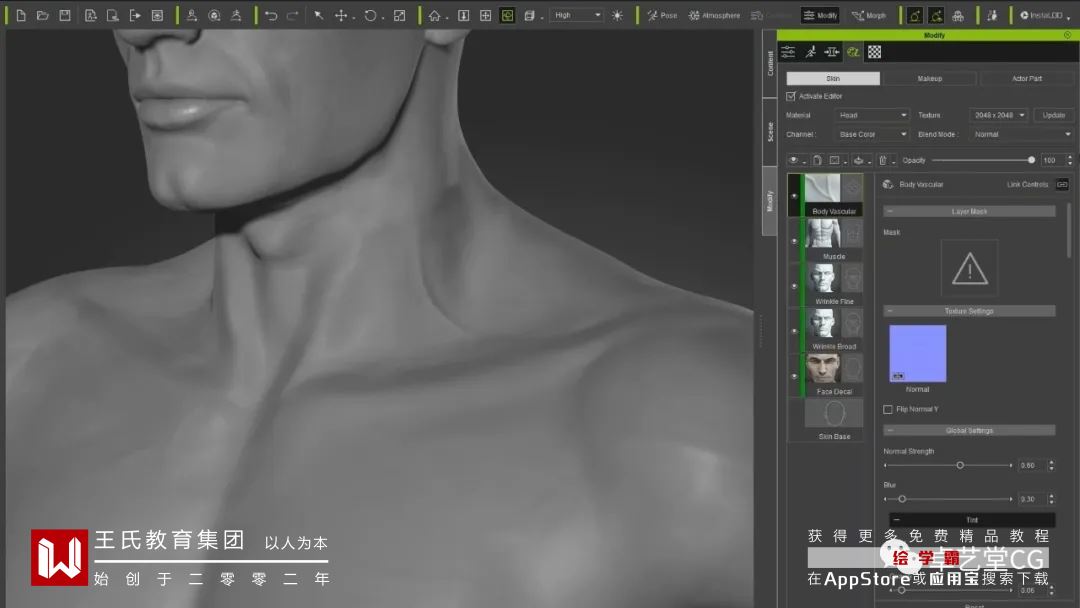Open the Channel dropdown showing Base Color
Viewport: 1080px width, 608px height.
tap(872, 134)
